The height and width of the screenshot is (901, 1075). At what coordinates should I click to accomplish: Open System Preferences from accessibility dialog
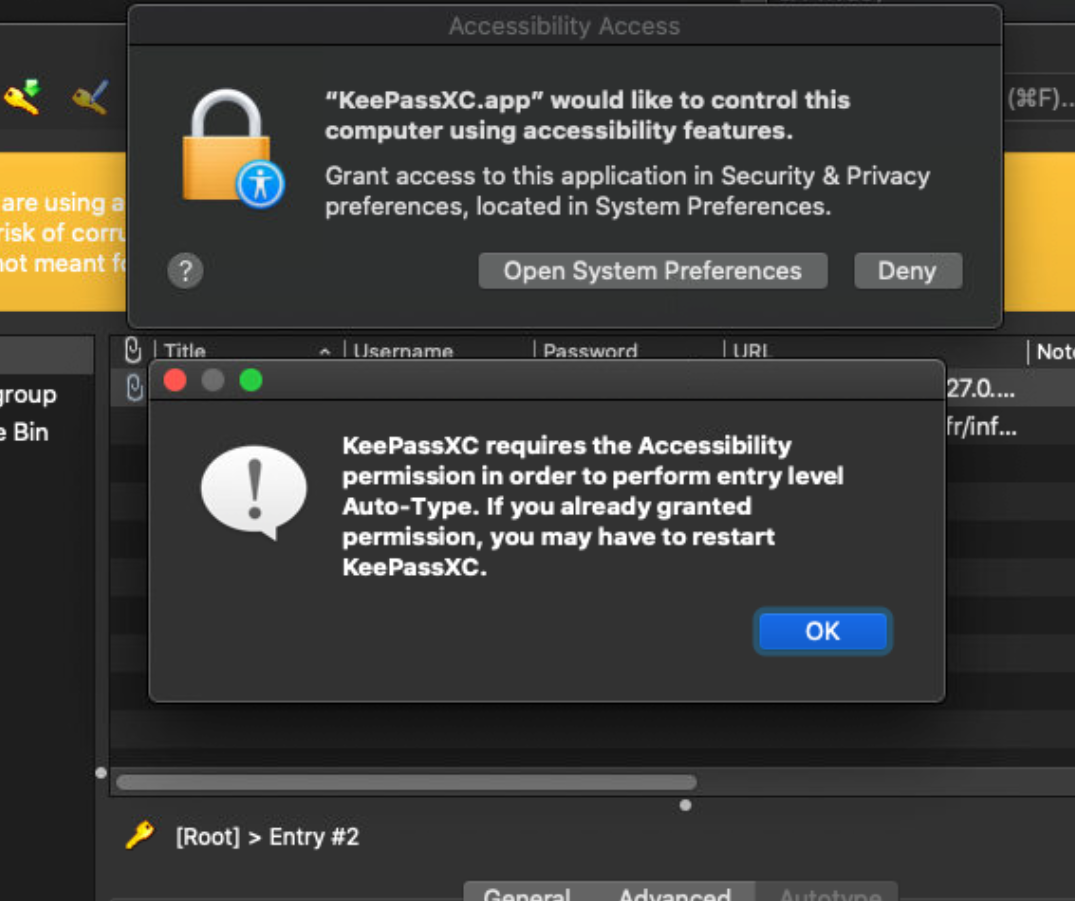point(652,271)
